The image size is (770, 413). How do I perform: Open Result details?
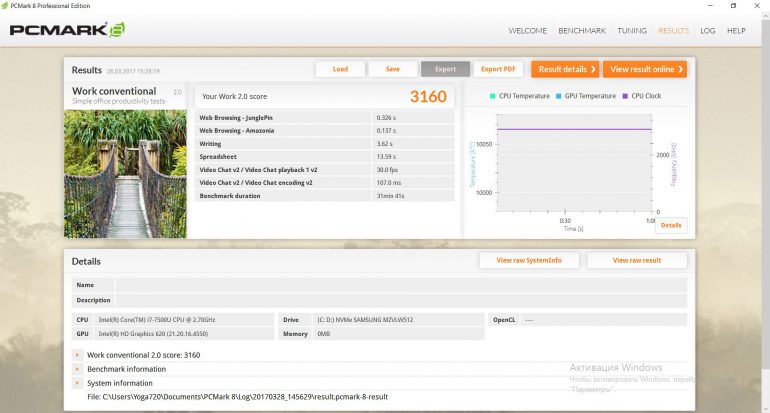click(565, 69)
